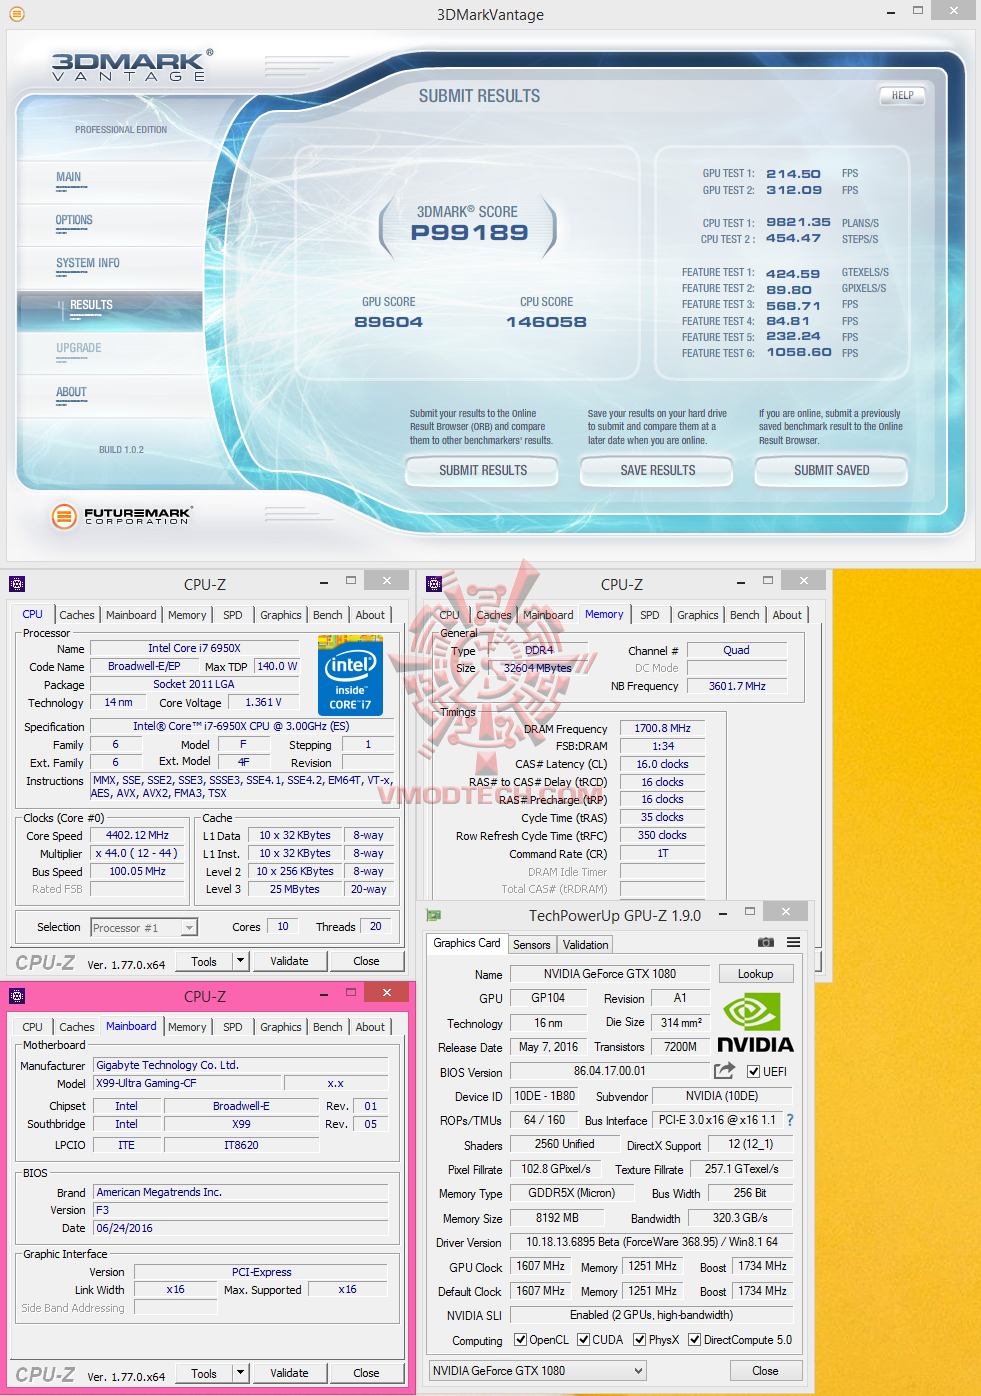Click Close button in pink CPU-Z window
This screenshot has width=981, height=1396.
(x=366, y=1373)
